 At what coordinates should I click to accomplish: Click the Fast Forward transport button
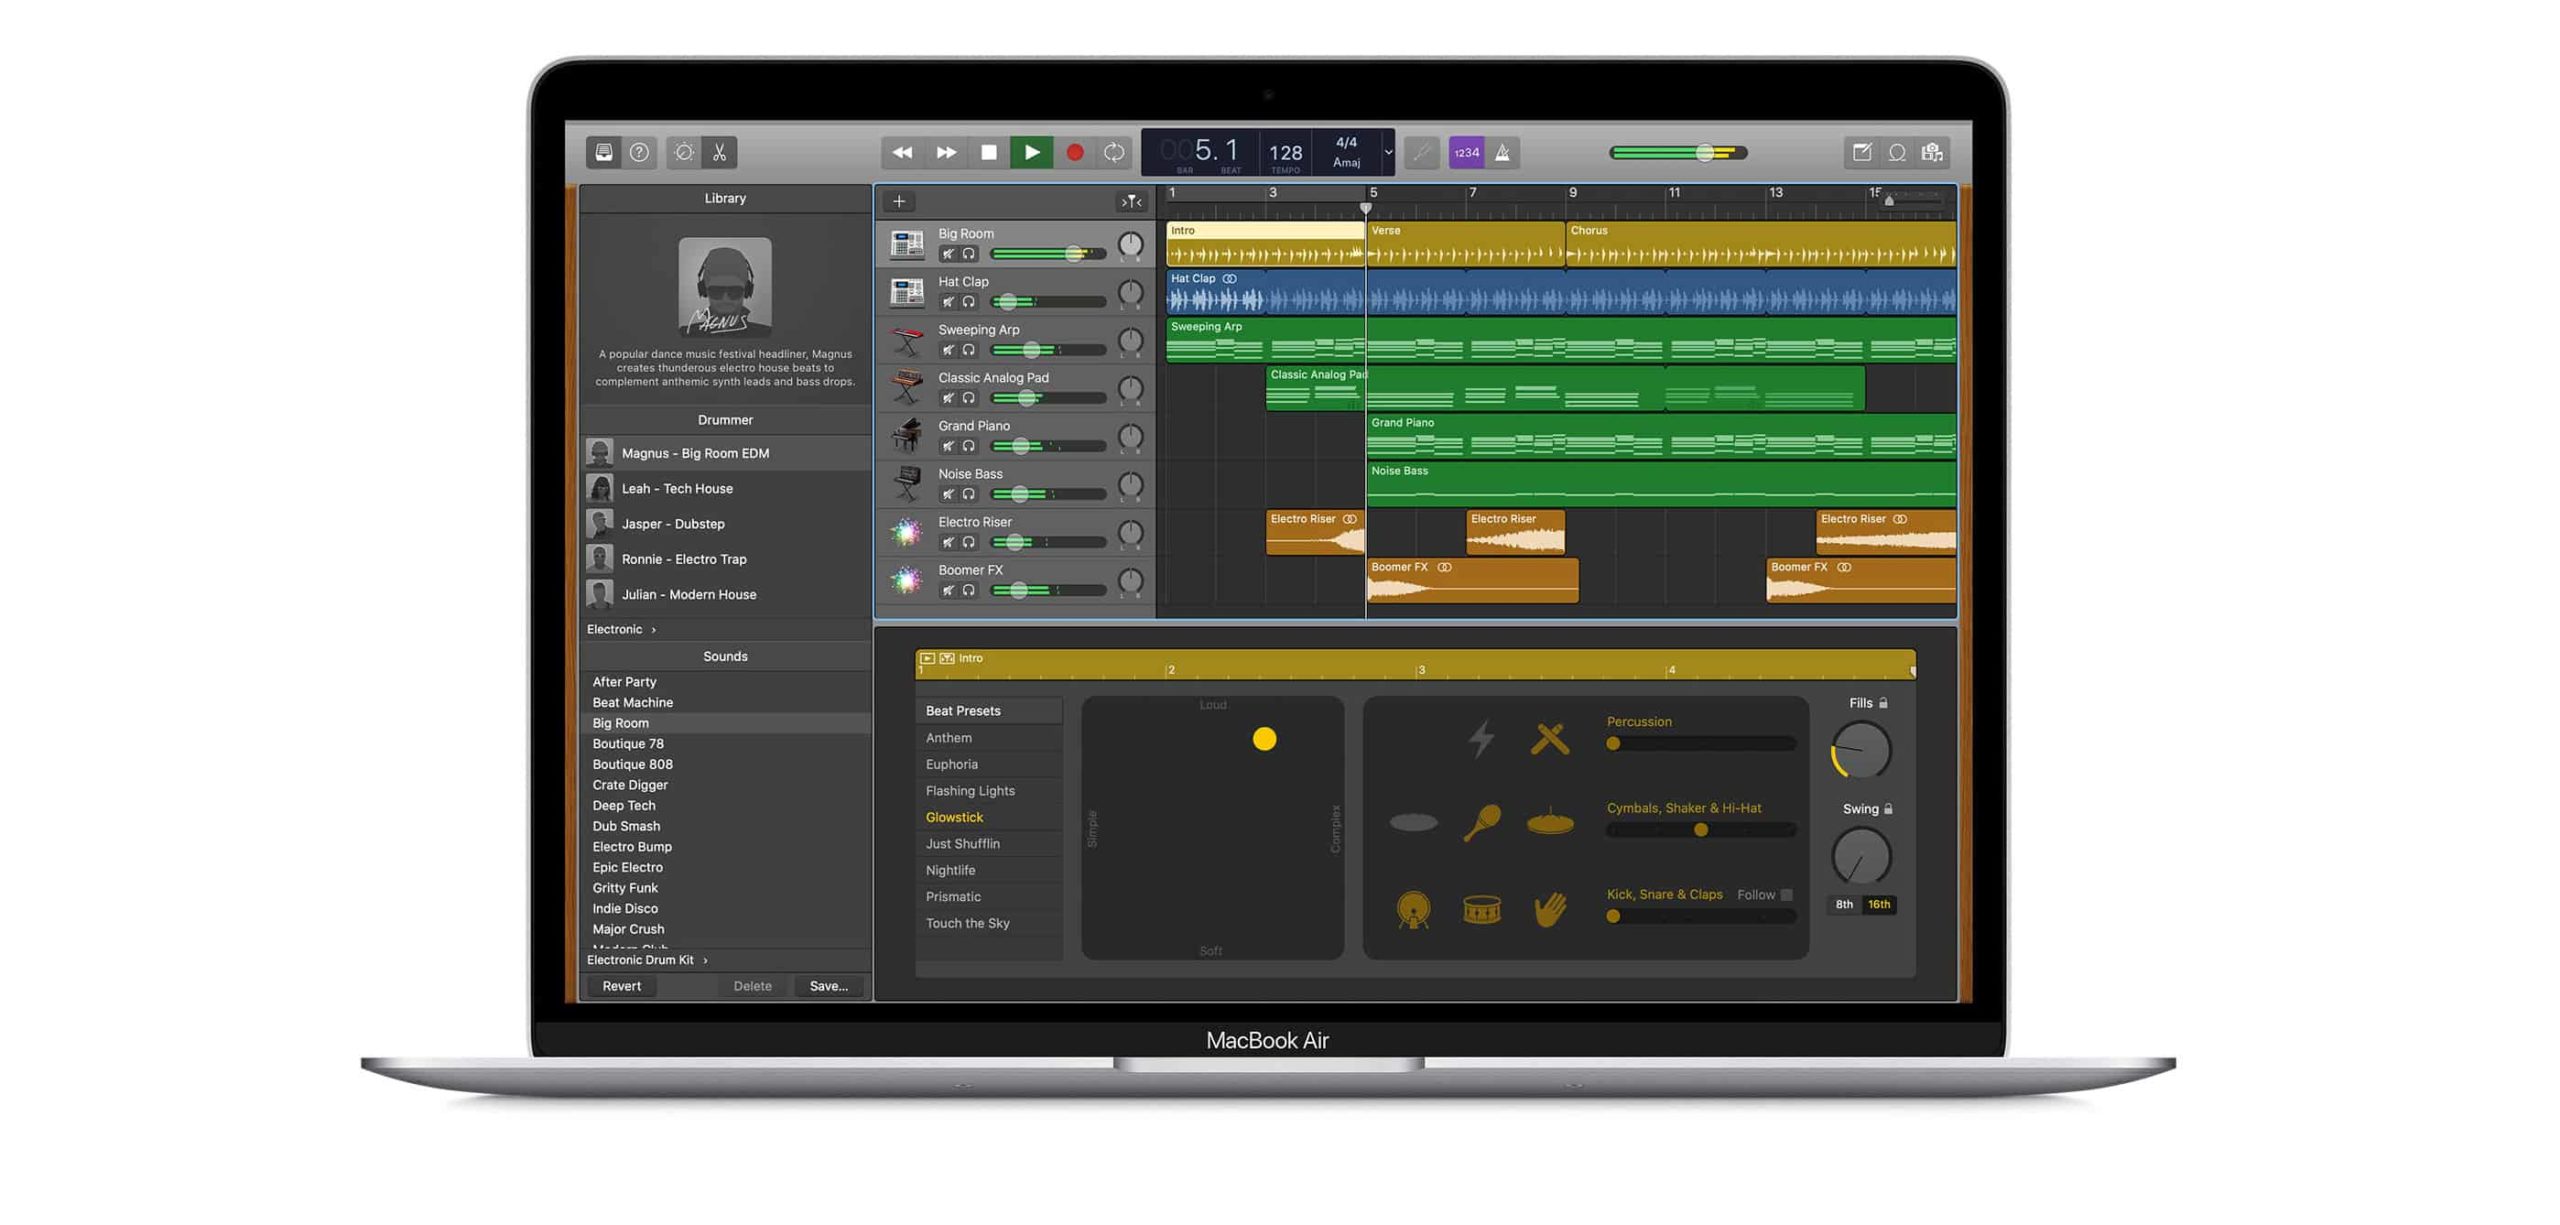[x=946, y=152]
